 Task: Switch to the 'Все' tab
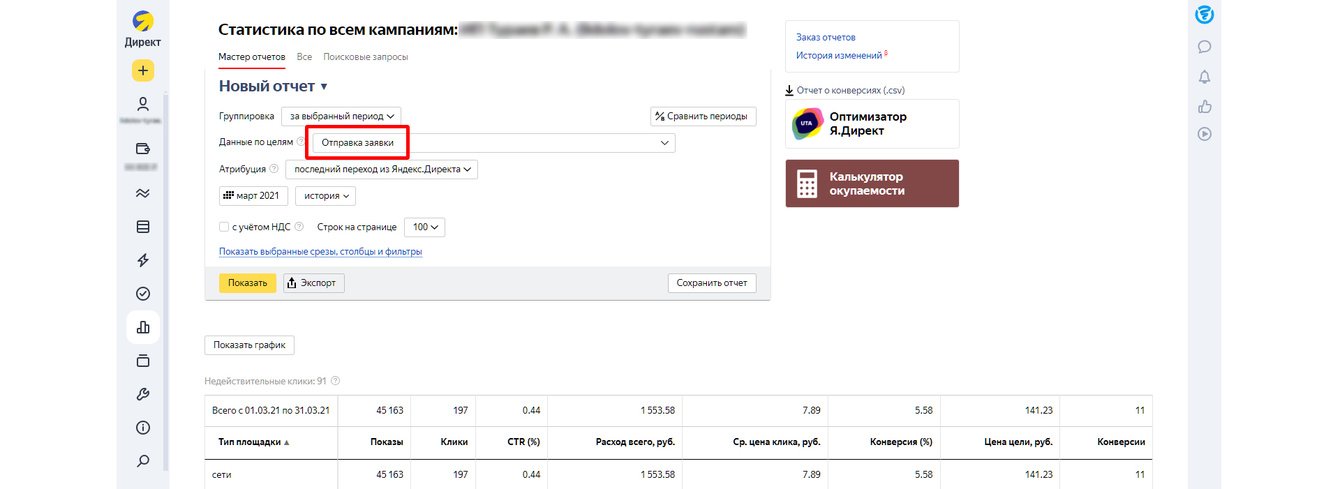pos(304,57)
